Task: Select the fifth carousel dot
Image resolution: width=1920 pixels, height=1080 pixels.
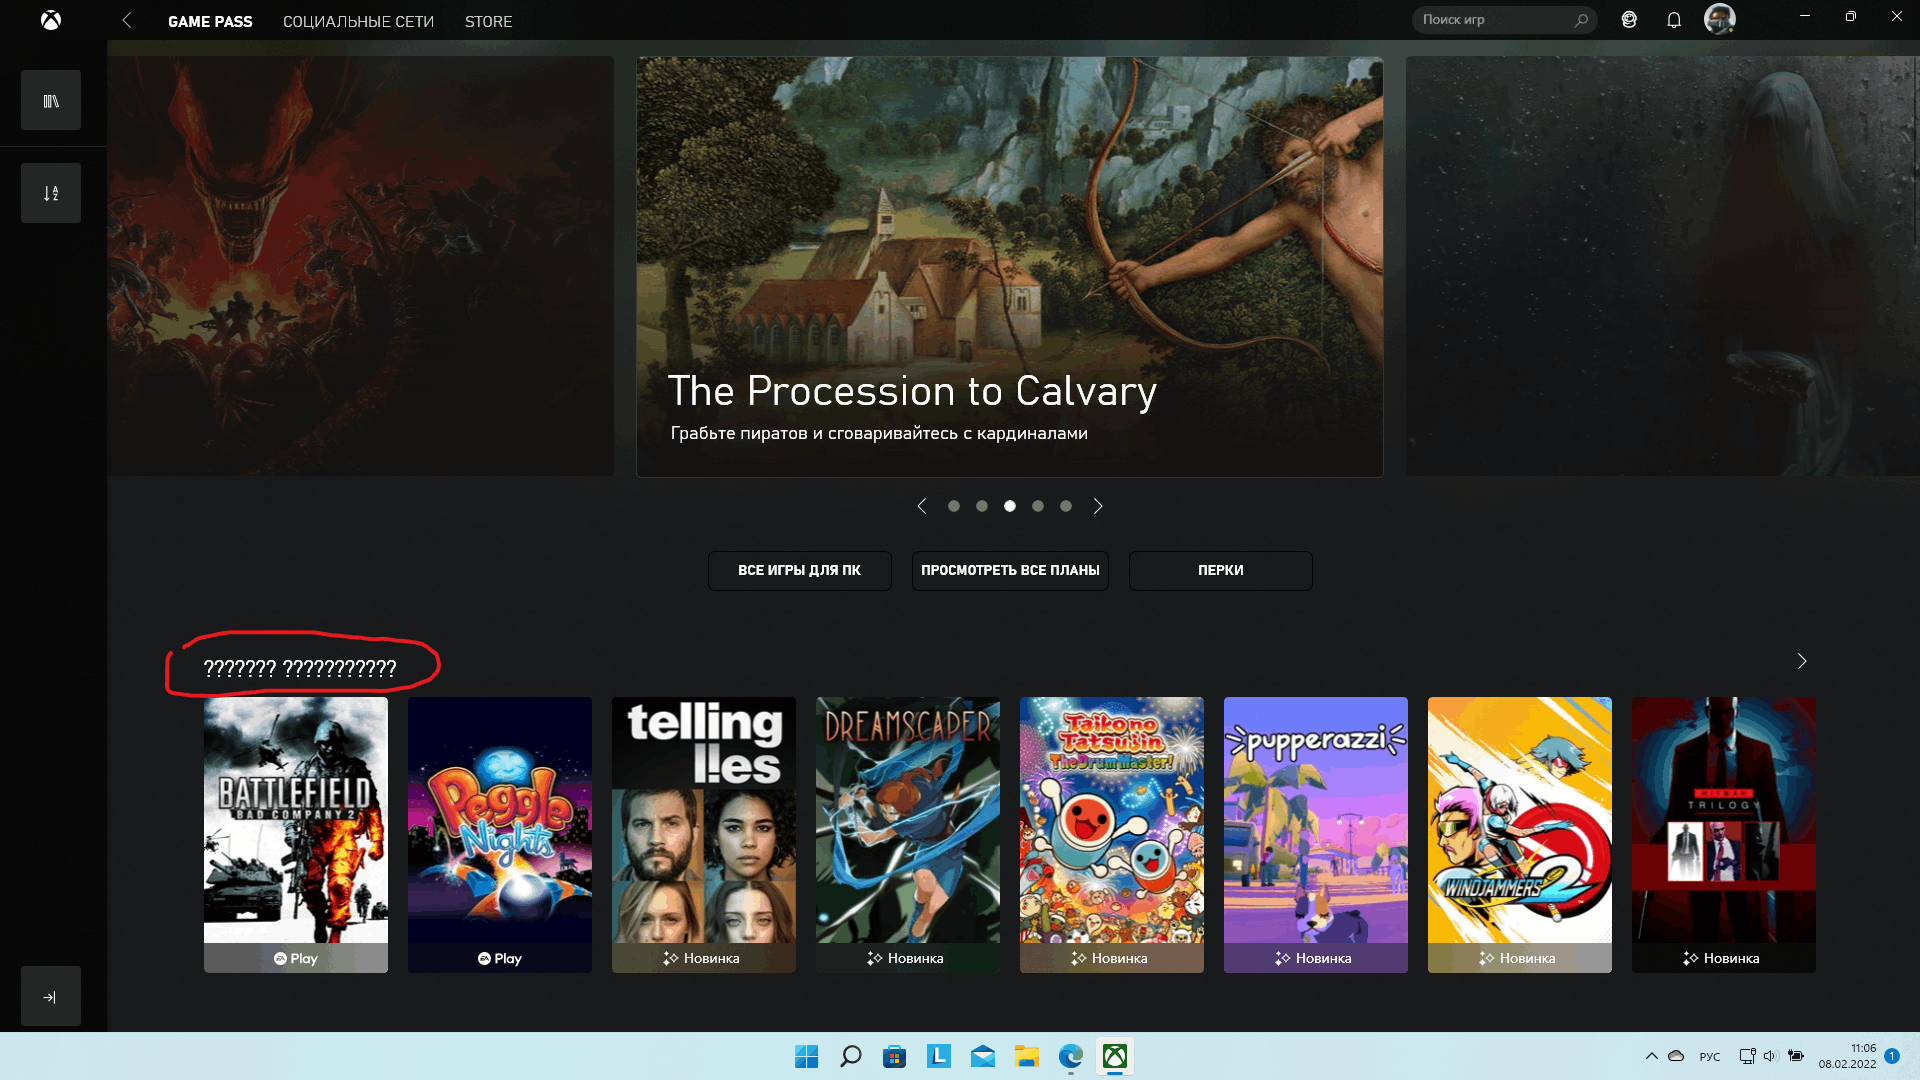Action: (1066, 506)
